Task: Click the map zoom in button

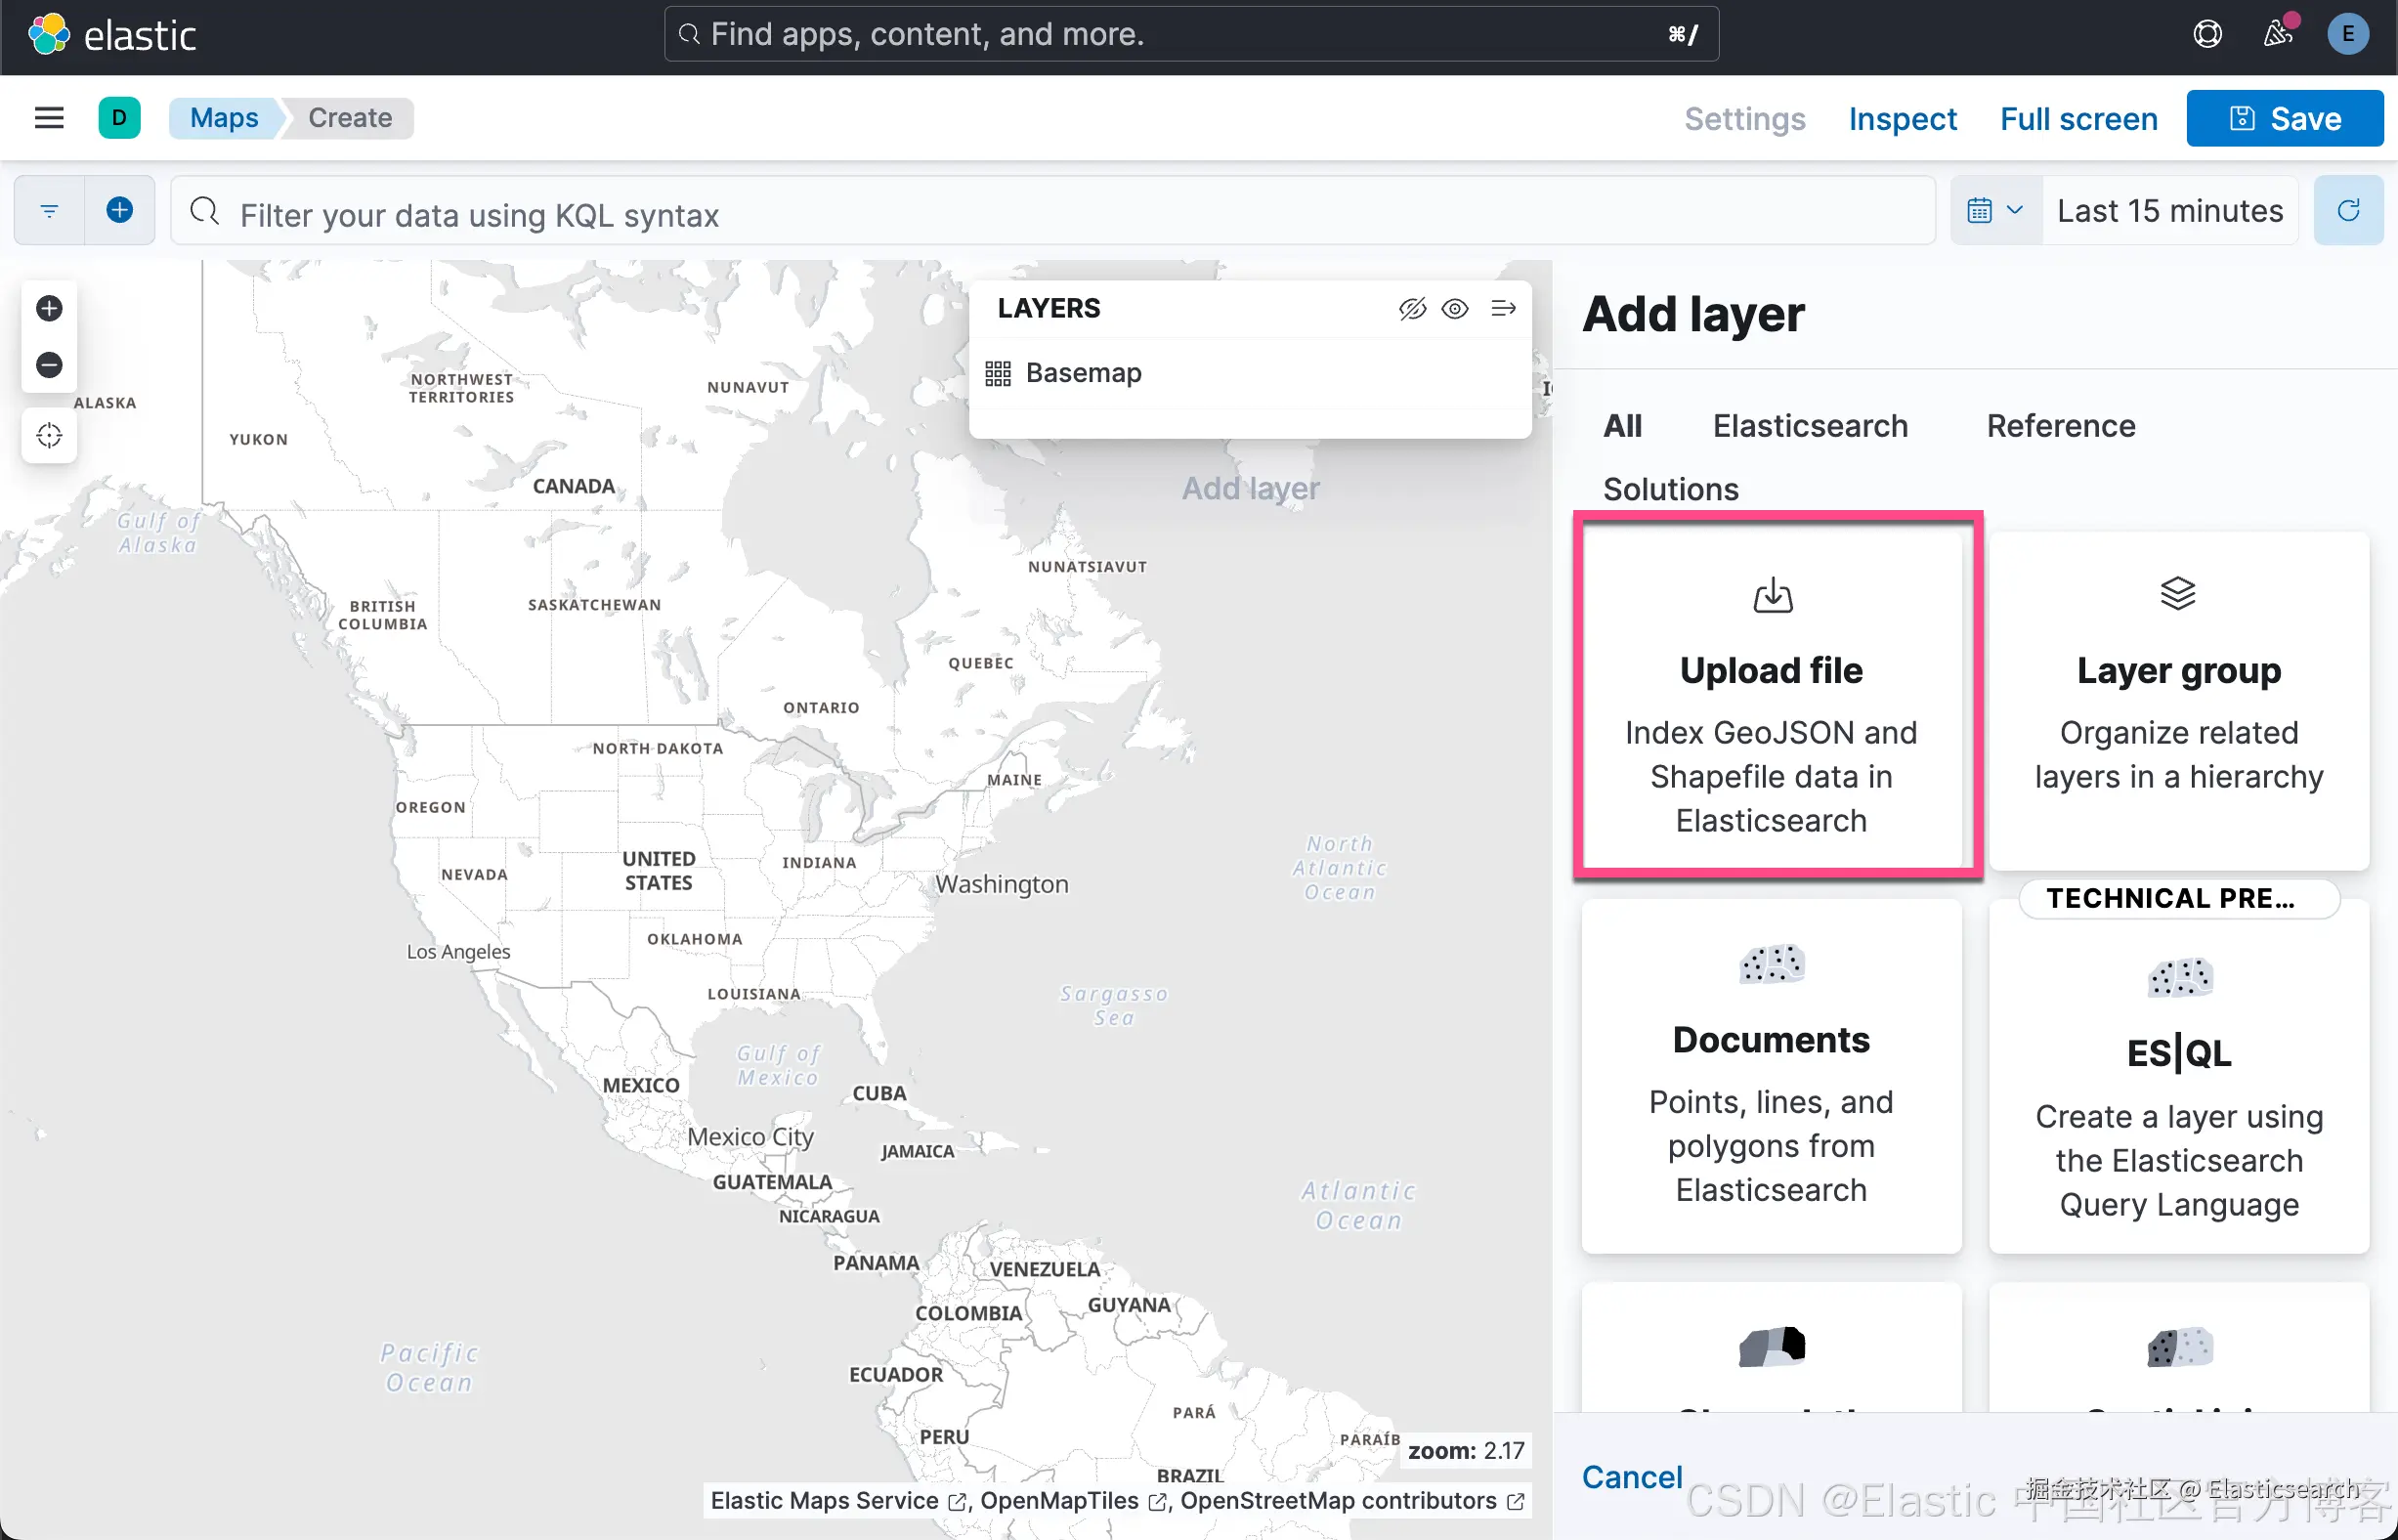Action: coord(49,308)
